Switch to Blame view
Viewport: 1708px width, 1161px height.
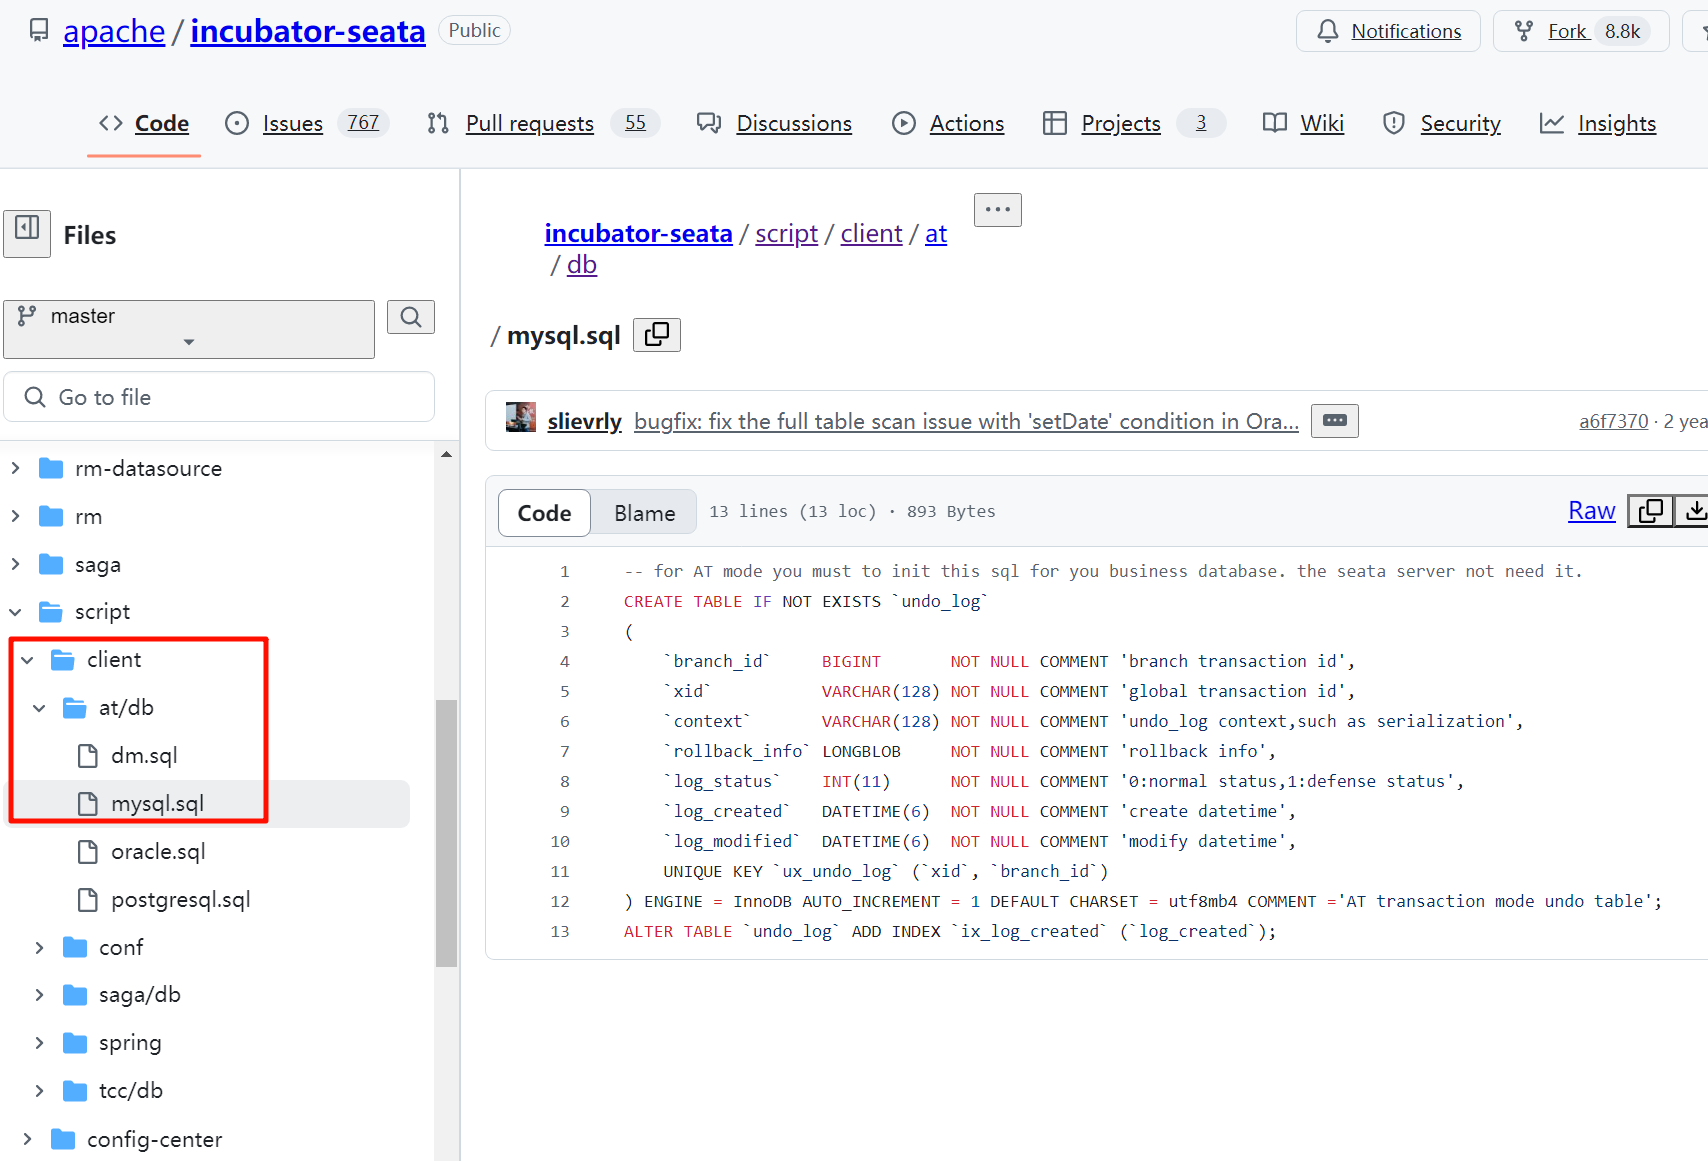645,513
